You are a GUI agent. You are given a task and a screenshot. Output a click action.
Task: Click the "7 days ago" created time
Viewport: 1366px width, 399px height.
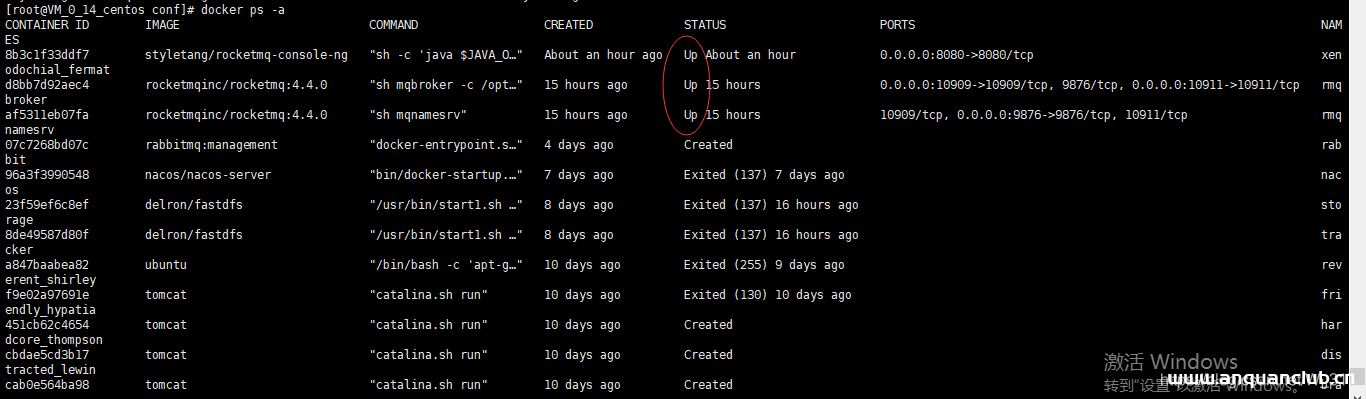point(579,175)
